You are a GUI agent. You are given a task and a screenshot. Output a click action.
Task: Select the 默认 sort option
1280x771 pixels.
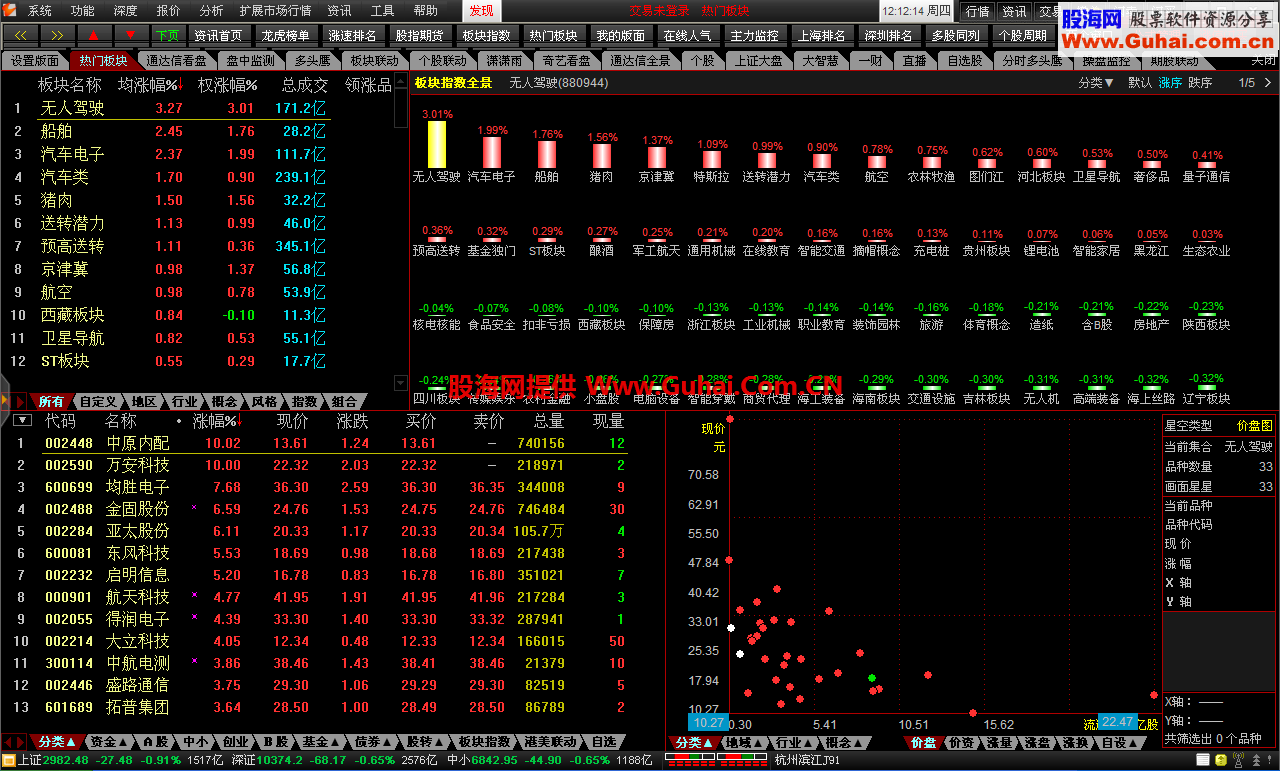pos(1140,83)
